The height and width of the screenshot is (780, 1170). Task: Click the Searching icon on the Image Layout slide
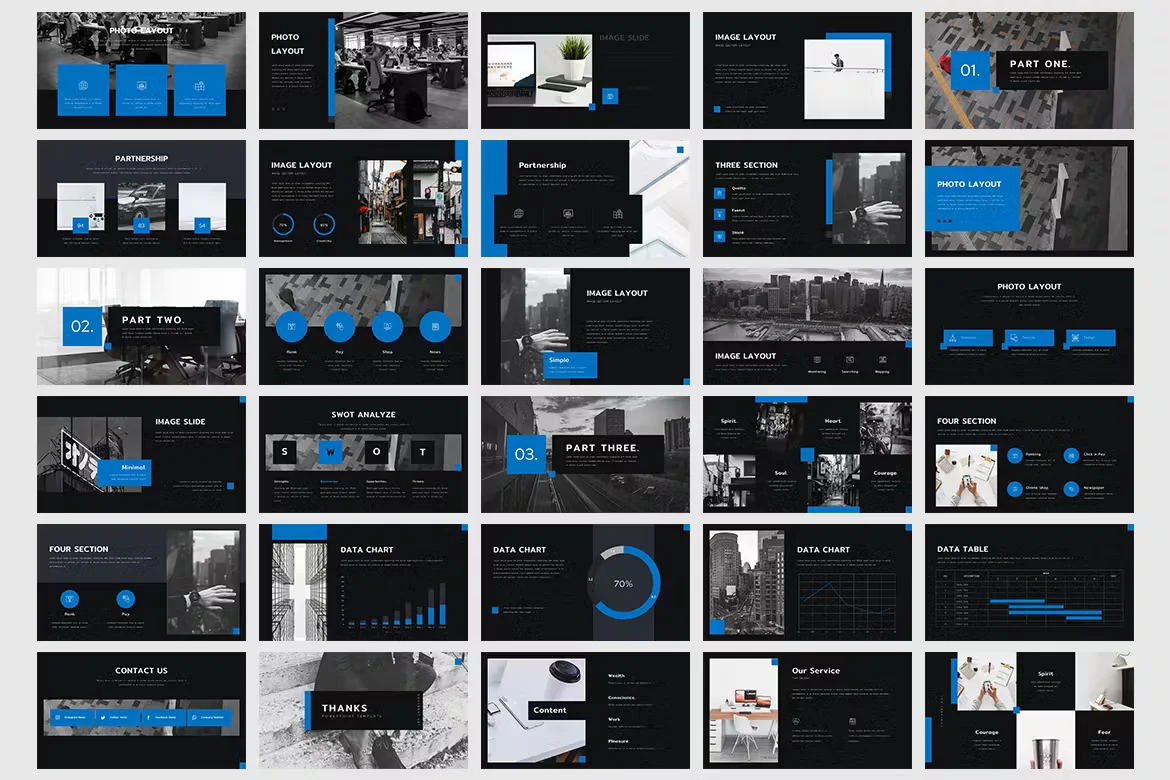[850, 359]
